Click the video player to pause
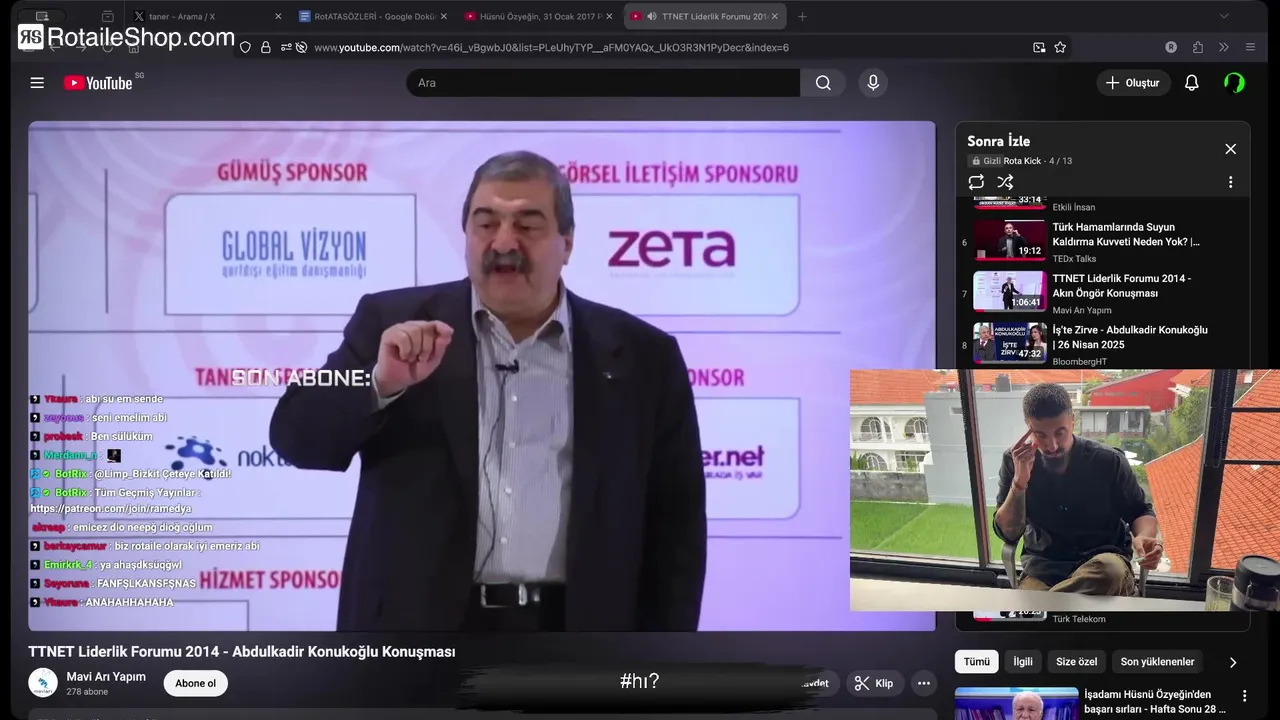 482,376
